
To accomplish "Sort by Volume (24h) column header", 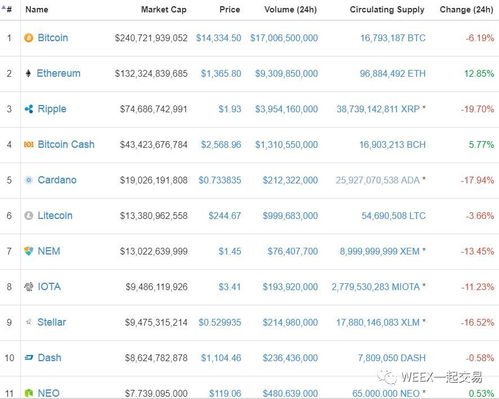I will (x=290, y=10).
